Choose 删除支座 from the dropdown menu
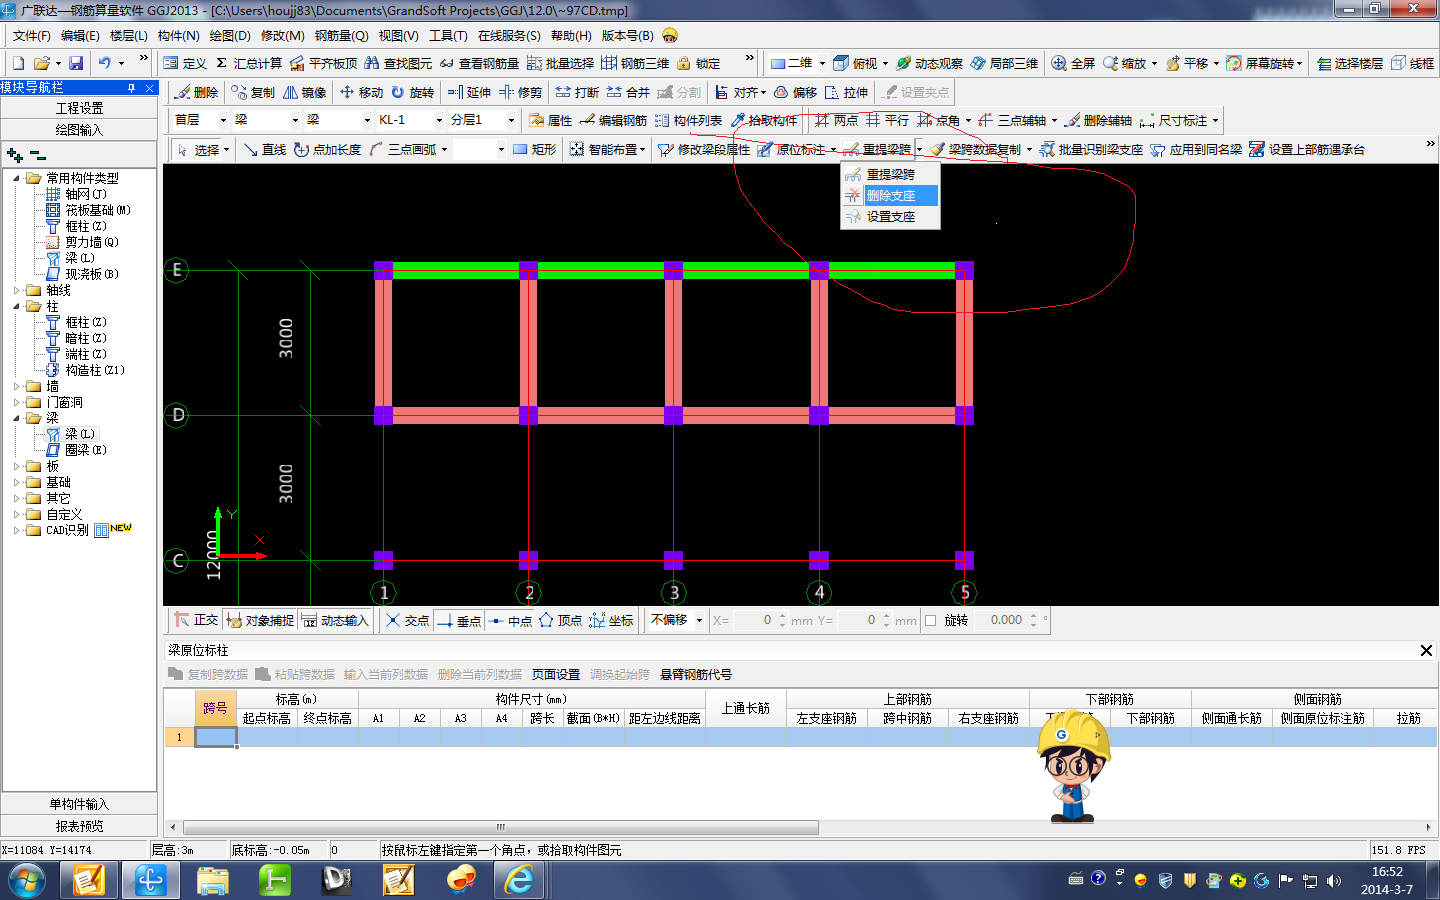The height and width of the screenshot is (900, 1440). point(890,196)
